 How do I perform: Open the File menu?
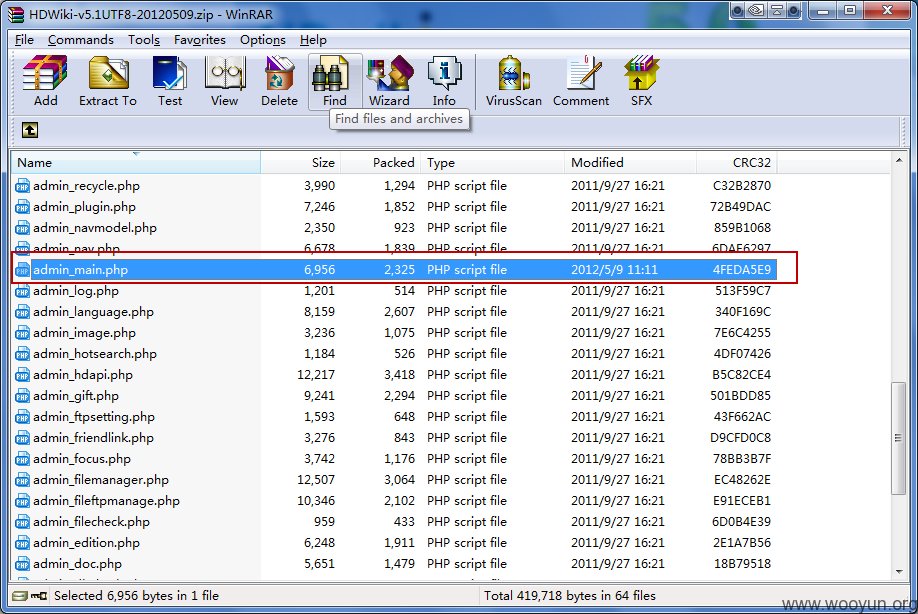(24, 40)
